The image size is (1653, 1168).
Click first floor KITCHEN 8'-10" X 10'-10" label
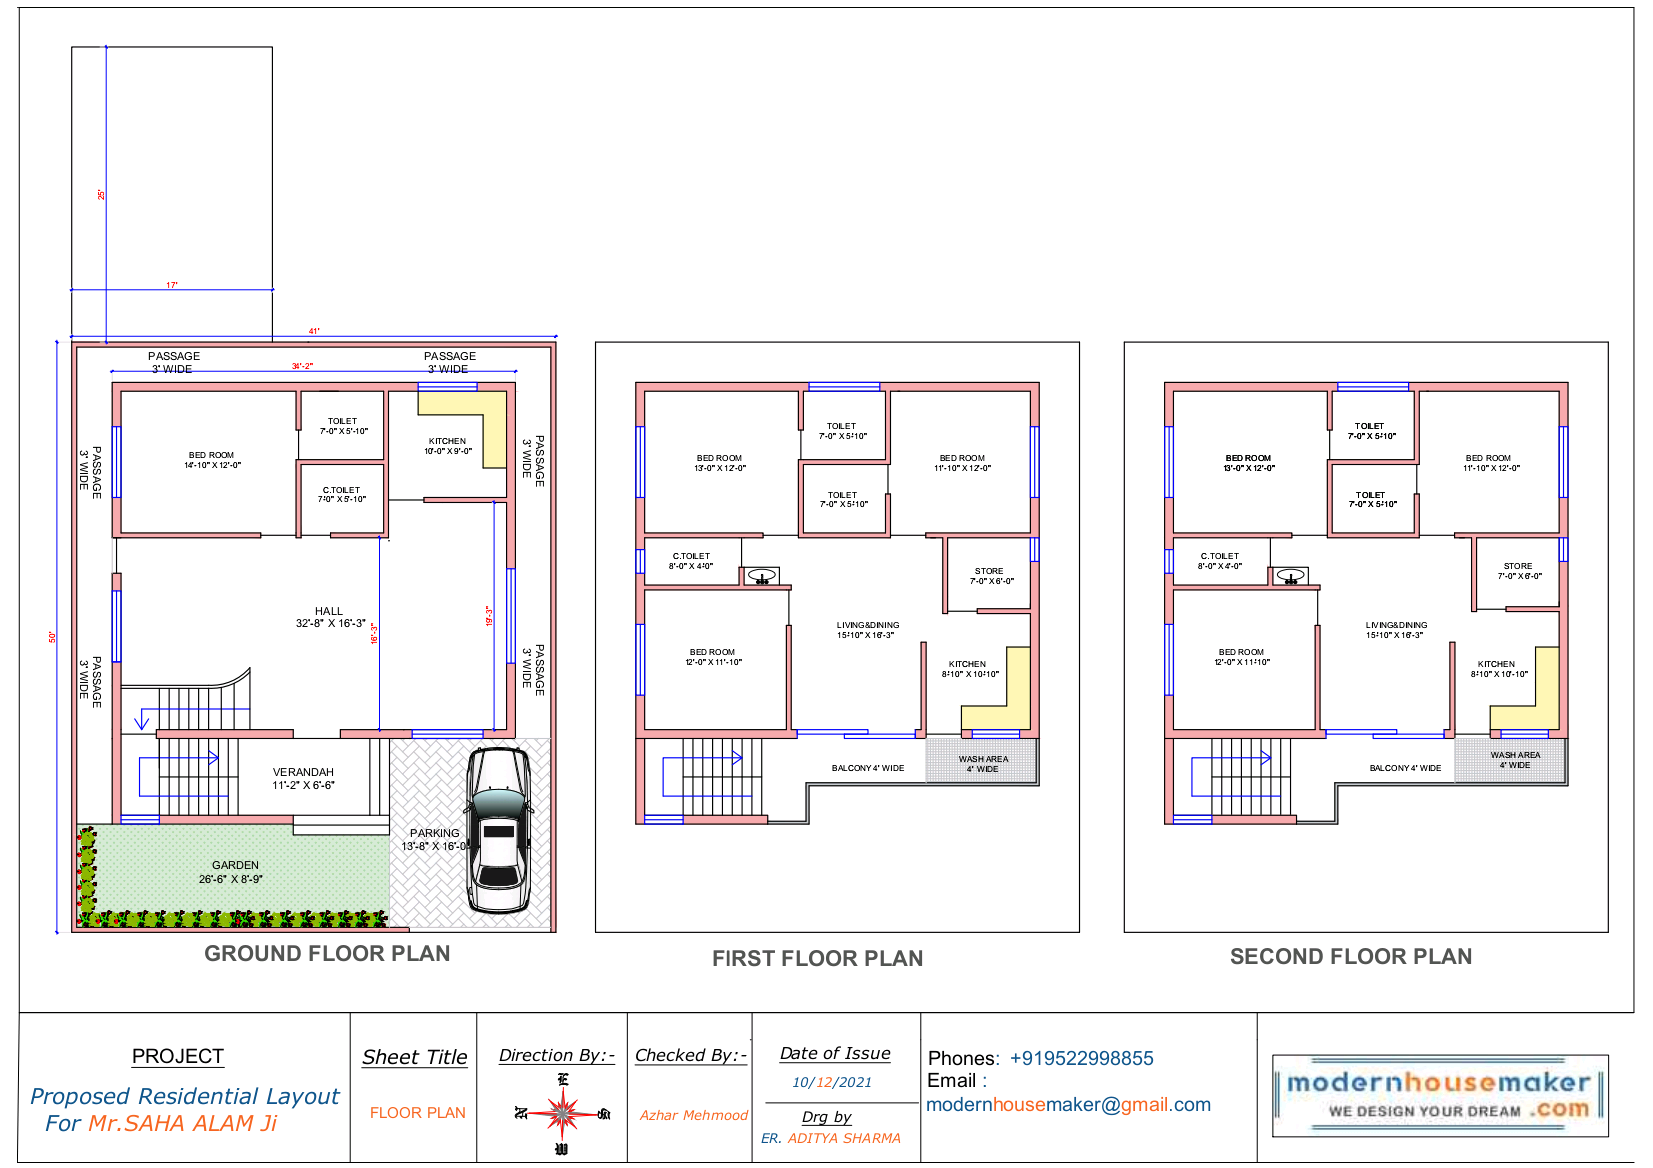click(x=968, y=669)
